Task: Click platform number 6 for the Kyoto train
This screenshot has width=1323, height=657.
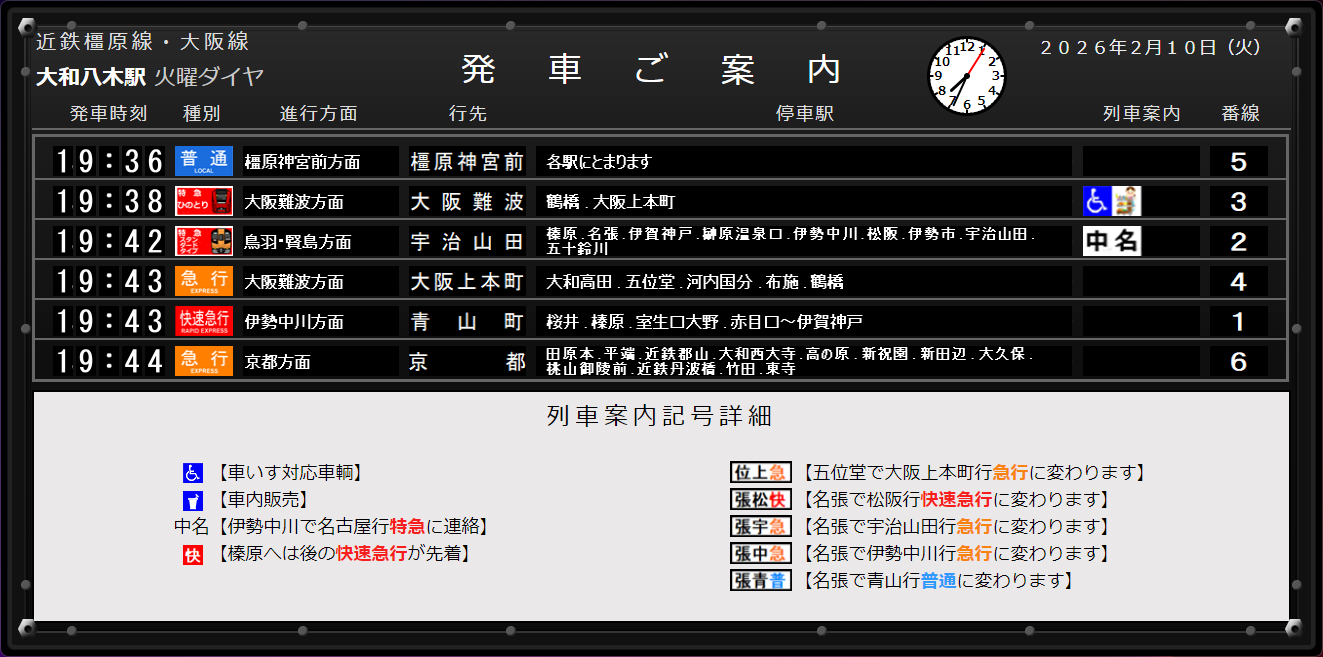Action: tap(1238, 361)
